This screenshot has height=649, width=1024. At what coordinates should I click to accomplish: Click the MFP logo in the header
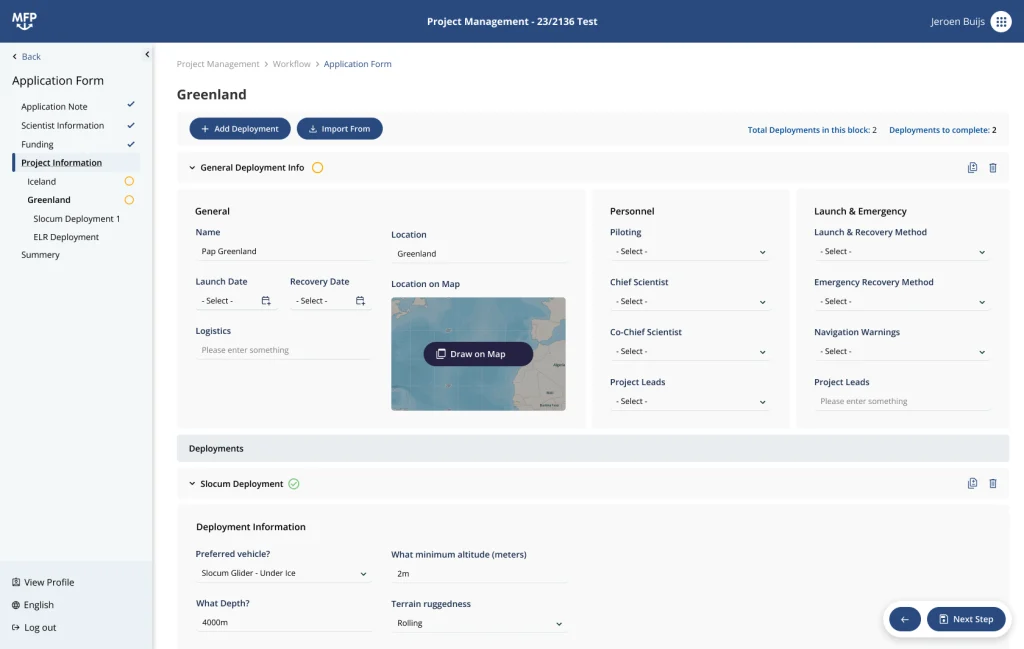pyautogui.click(x=24, y=20)
